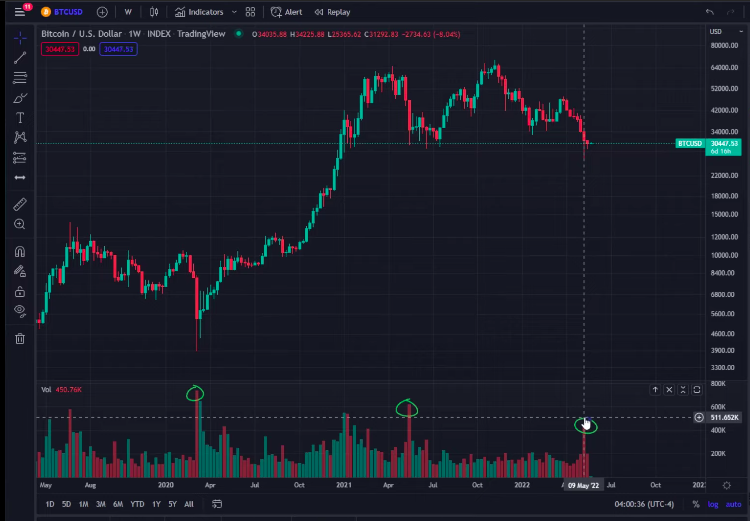
Task: Select the trend line drawing tool
Action: tap(20, 58)
